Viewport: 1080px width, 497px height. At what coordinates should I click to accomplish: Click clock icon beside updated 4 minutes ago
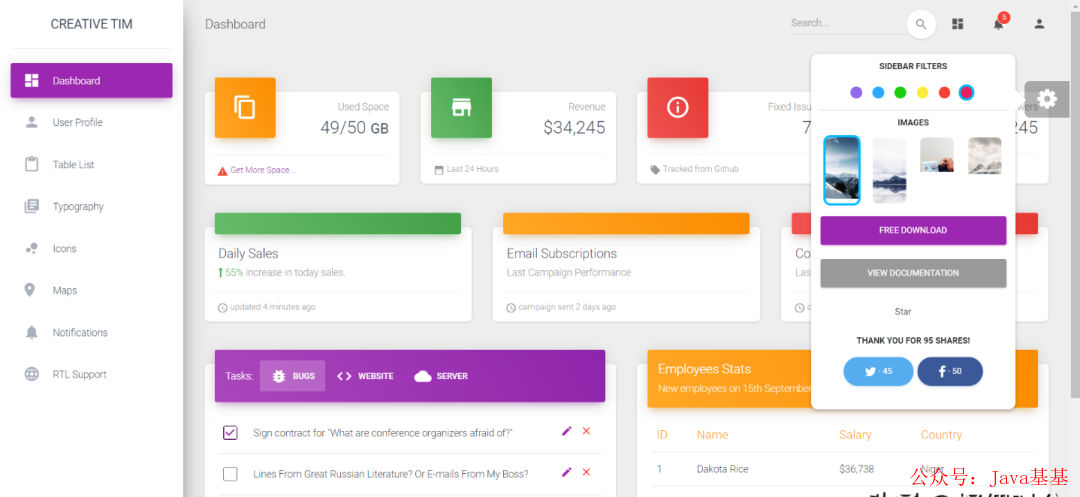(222, 308)
